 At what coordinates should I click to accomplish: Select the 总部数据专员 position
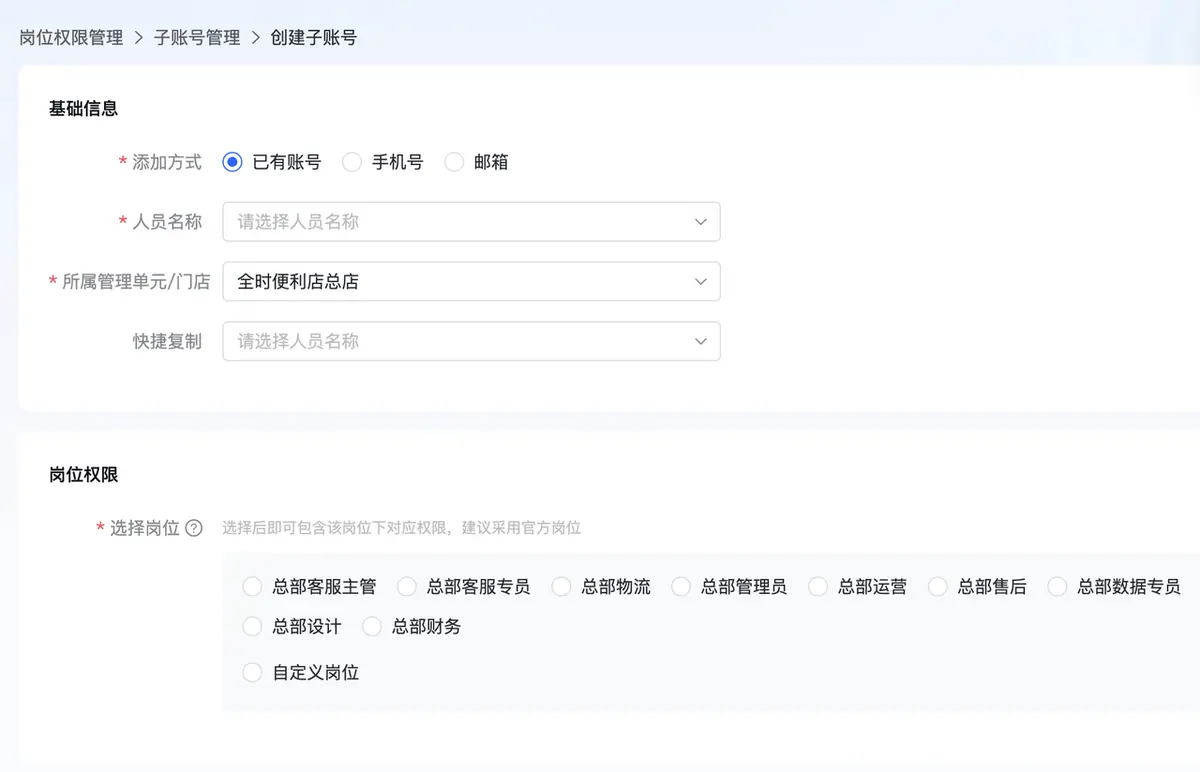pos(1057,587)
